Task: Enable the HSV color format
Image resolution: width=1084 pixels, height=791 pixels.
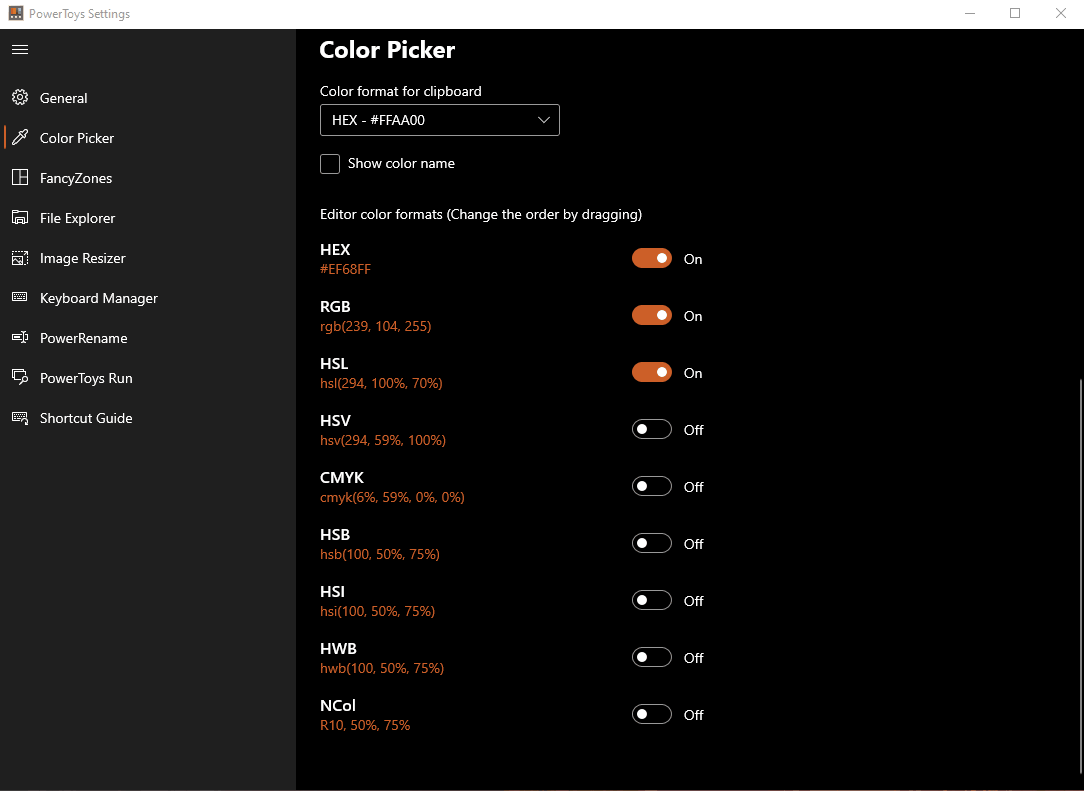Action: pyautogui.click(x=651, y=429)
